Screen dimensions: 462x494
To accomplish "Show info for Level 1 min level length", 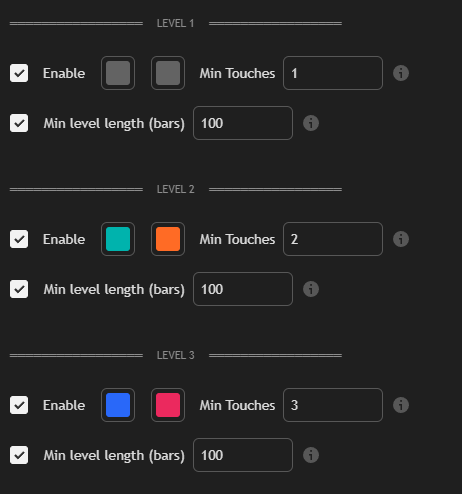I will (x=311, y=123).
